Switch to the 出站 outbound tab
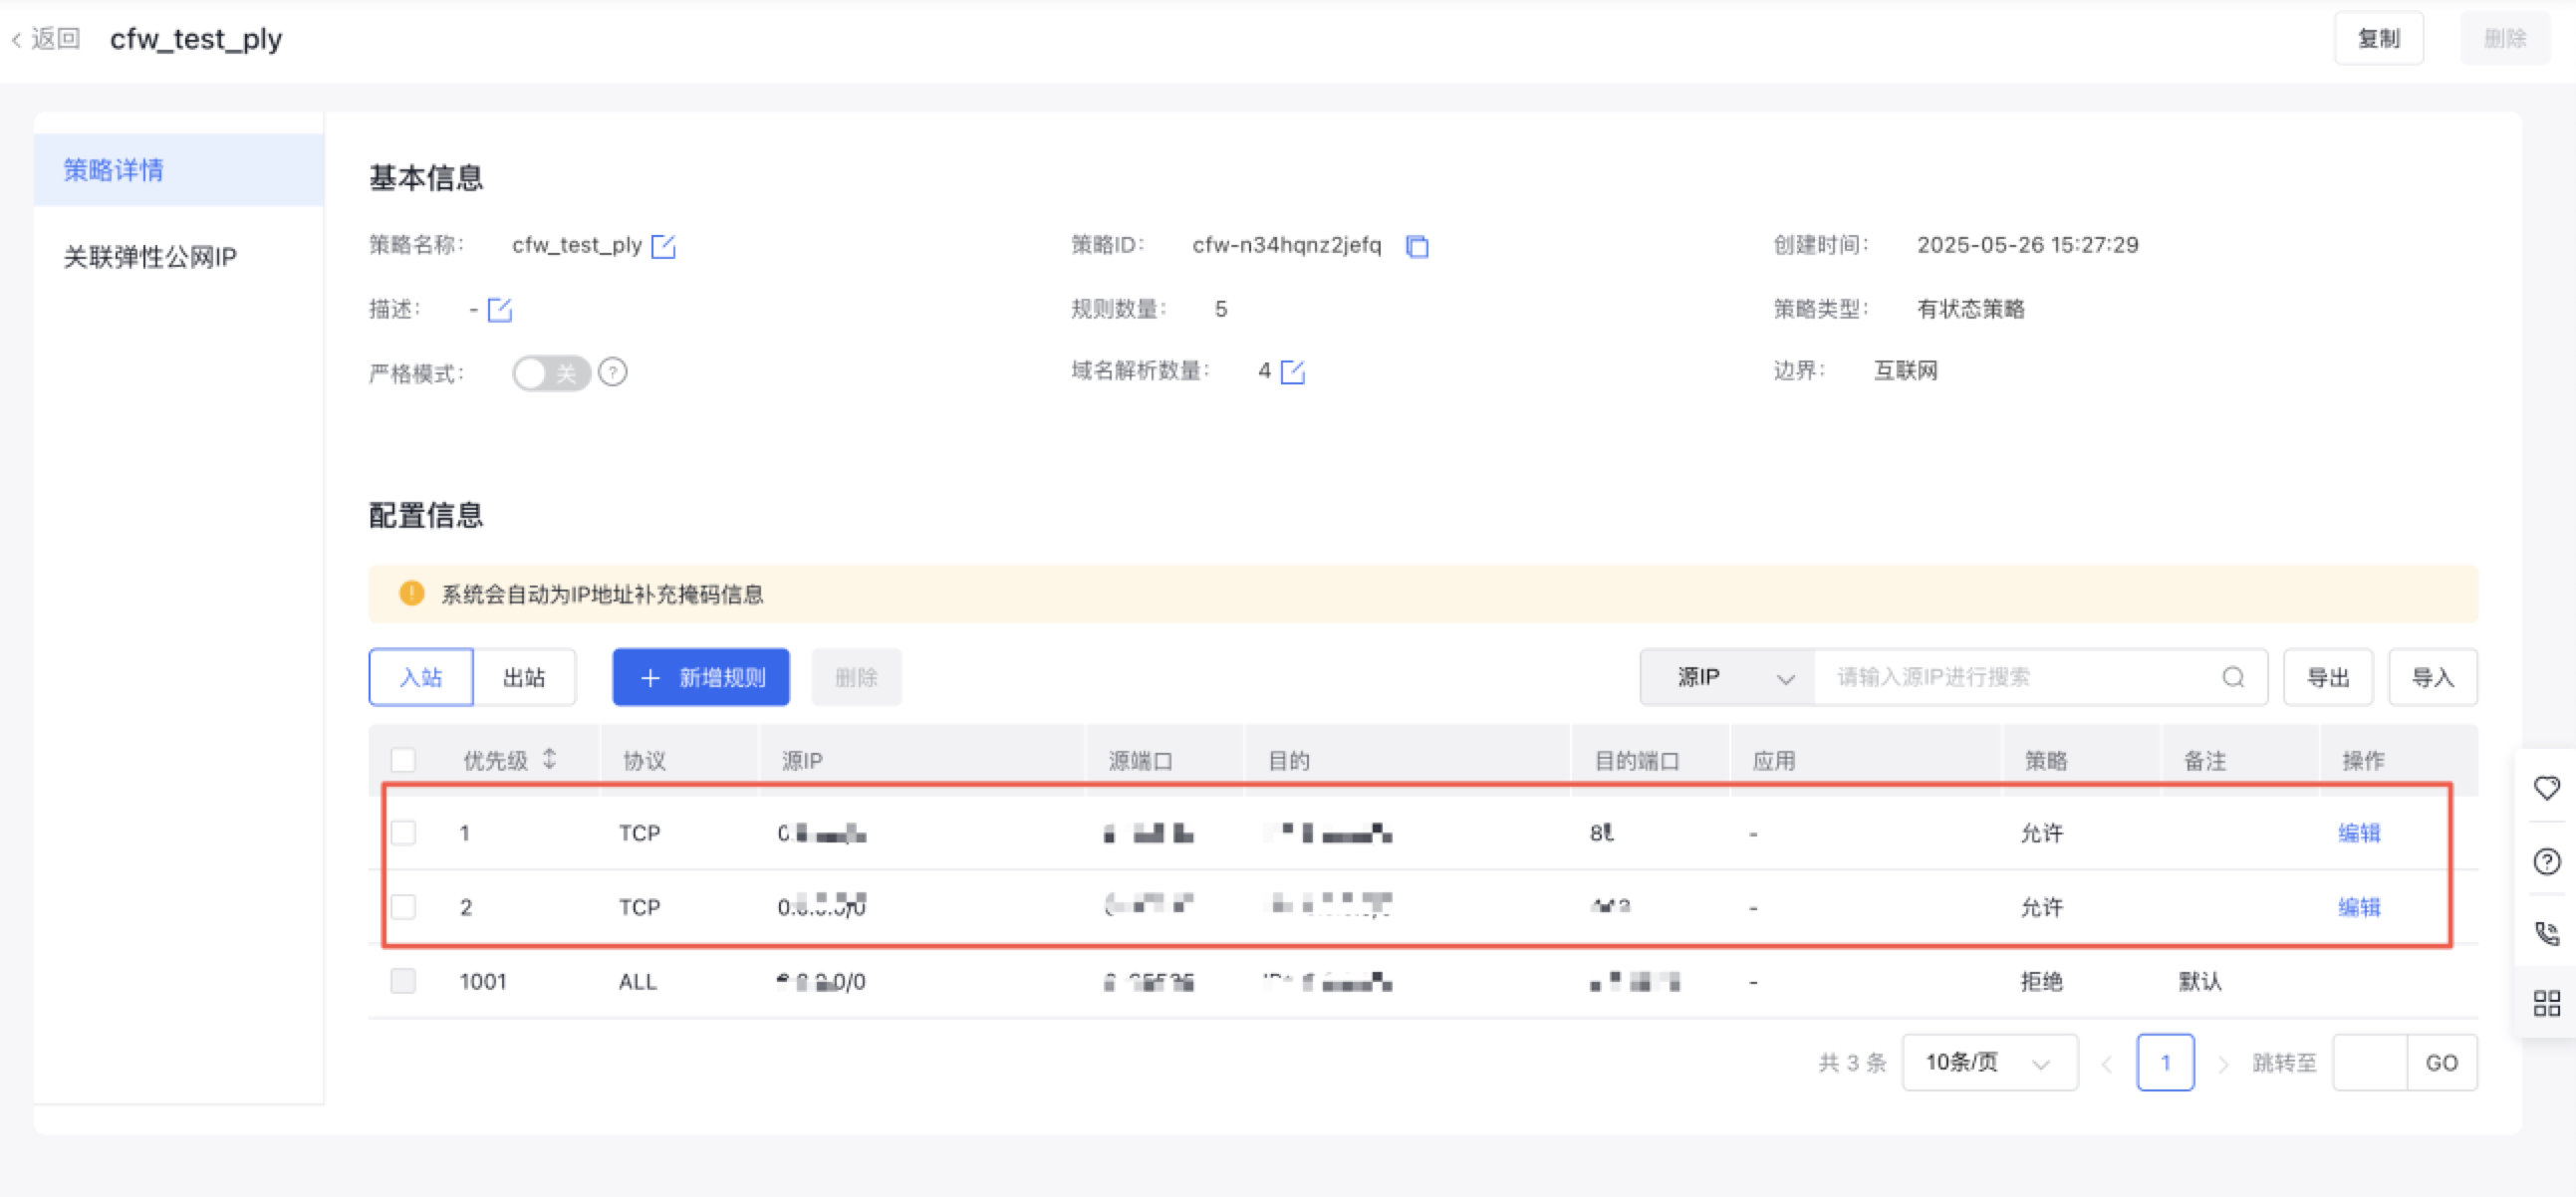 524,678
